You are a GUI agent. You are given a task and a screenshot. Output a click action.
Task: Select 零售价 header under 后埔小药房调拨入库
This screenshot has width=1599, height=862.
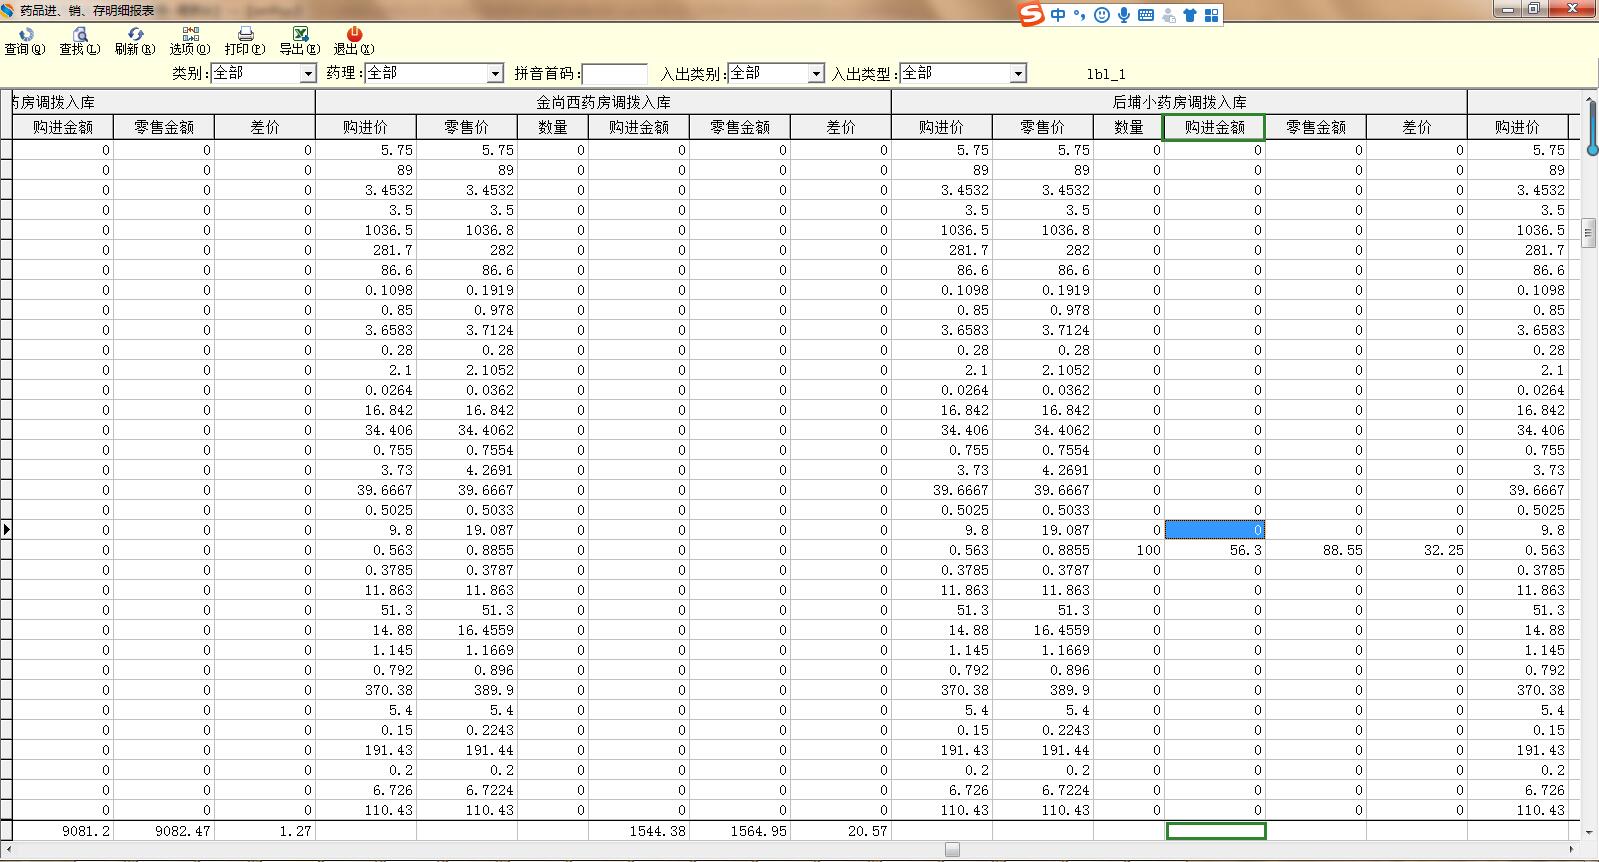point(1042,127)
